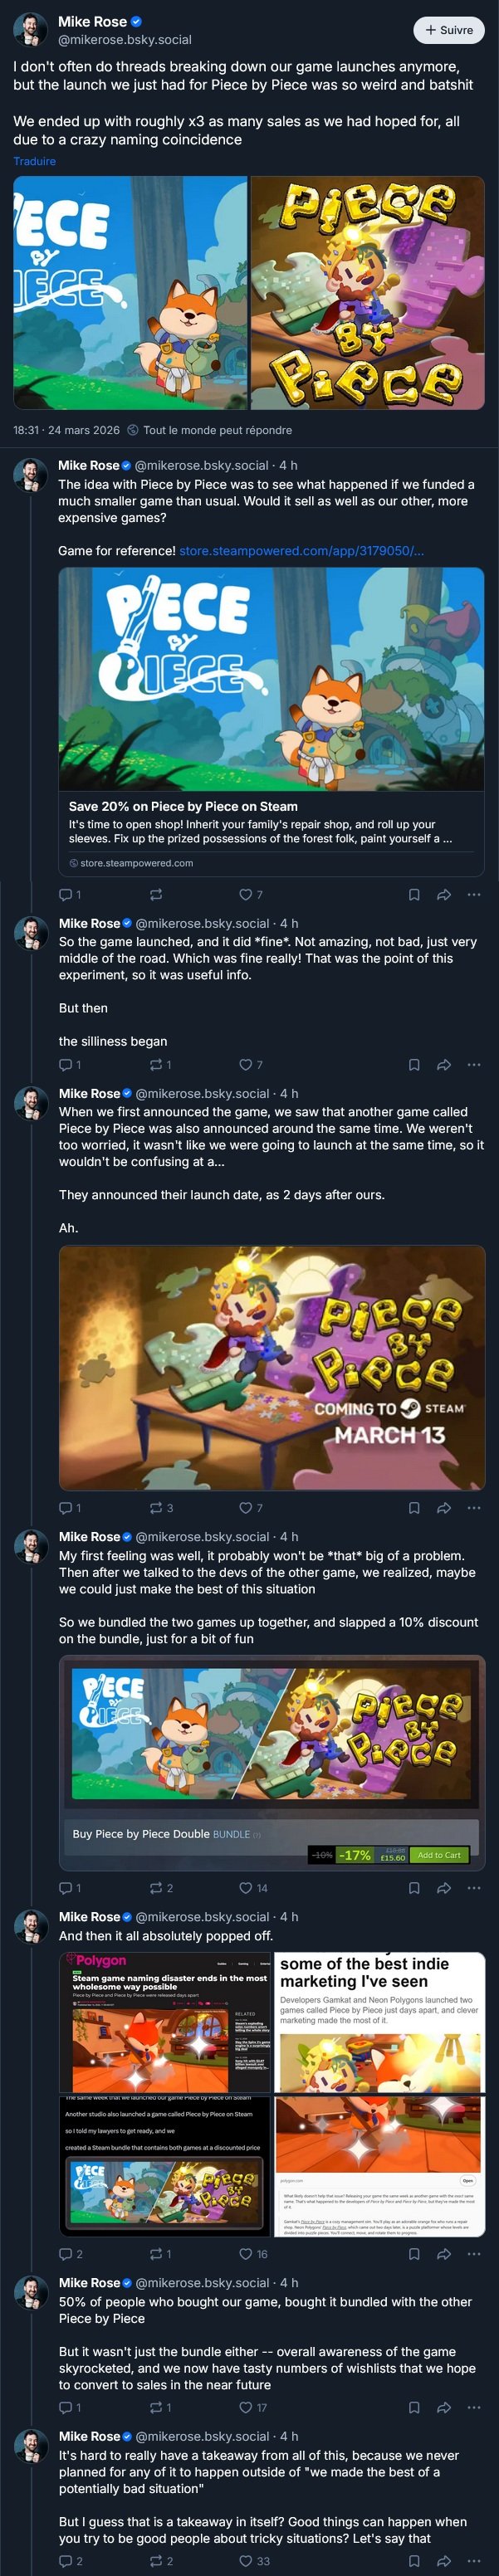
Task: Open the store.steampowered.com/app link in post text
Action: click(301, 551)
